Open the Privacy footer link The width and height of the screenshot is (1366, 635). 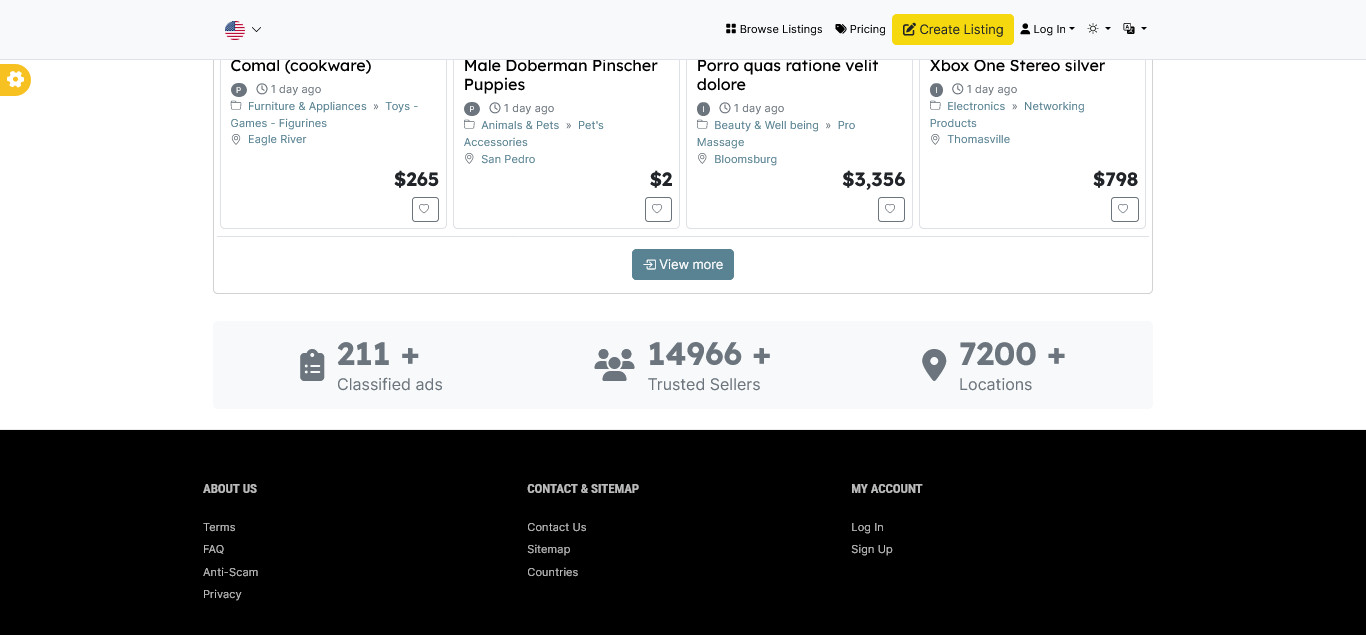[222, 594]
